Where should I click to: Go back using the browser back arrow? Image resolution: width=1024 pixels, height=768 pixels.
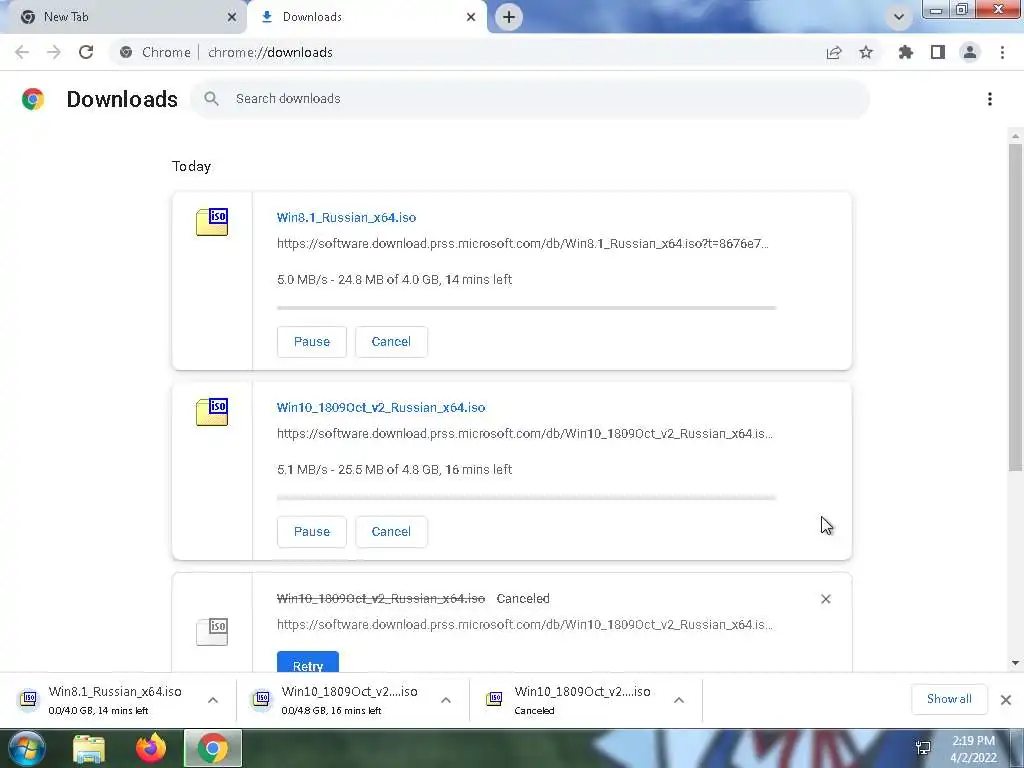22,52
